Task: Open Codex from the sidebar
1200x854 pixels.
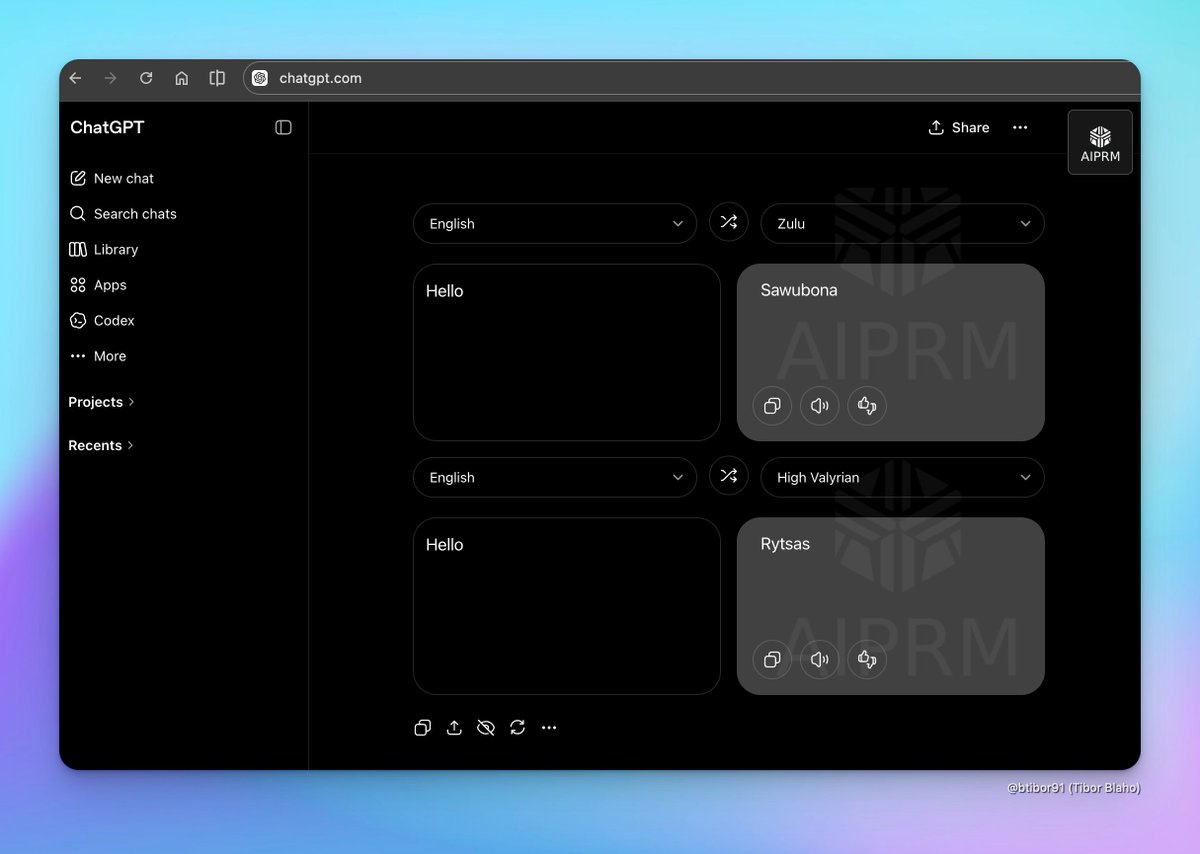Action: [x=101, y=320]
